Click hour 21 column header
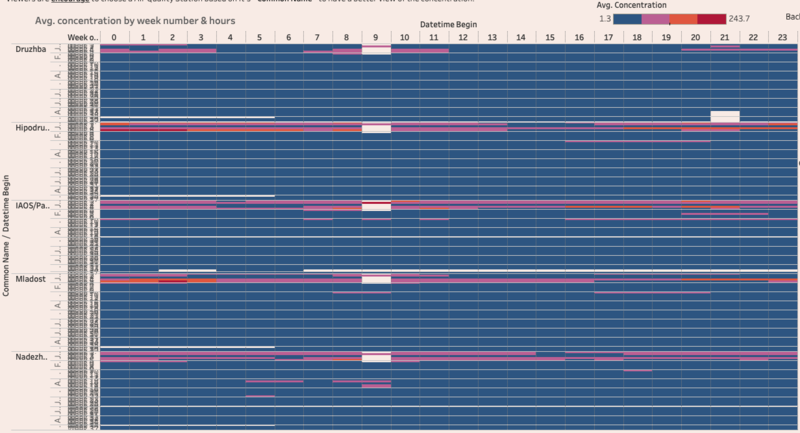800x433 pixels. coord(725,37)
